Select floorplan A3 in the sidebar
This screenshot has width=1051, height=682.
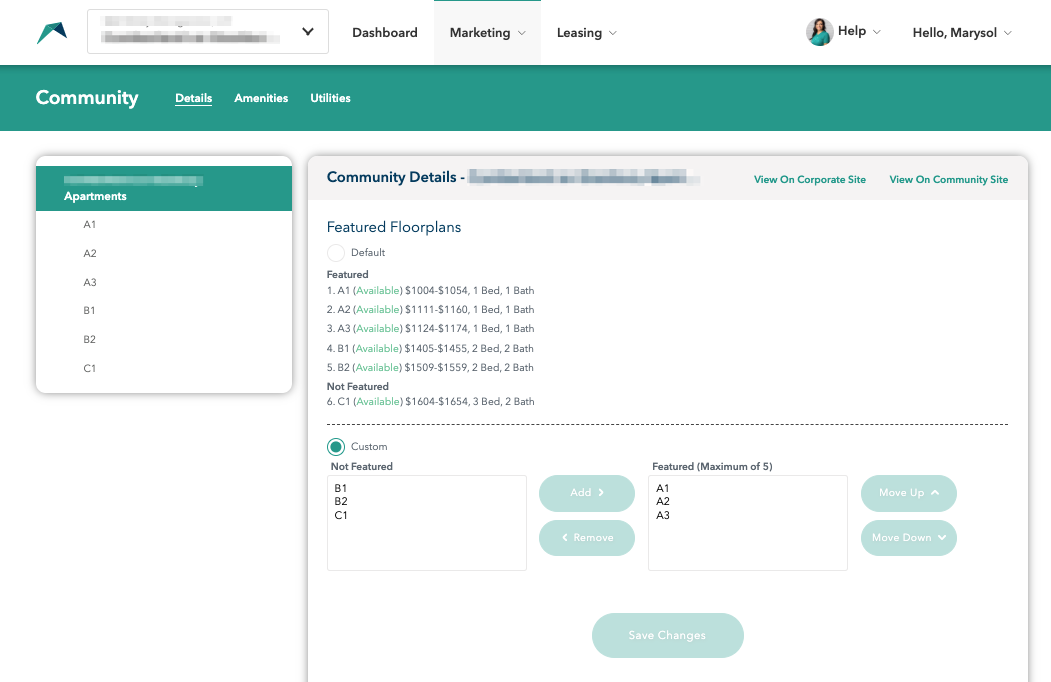coord(90,282)
